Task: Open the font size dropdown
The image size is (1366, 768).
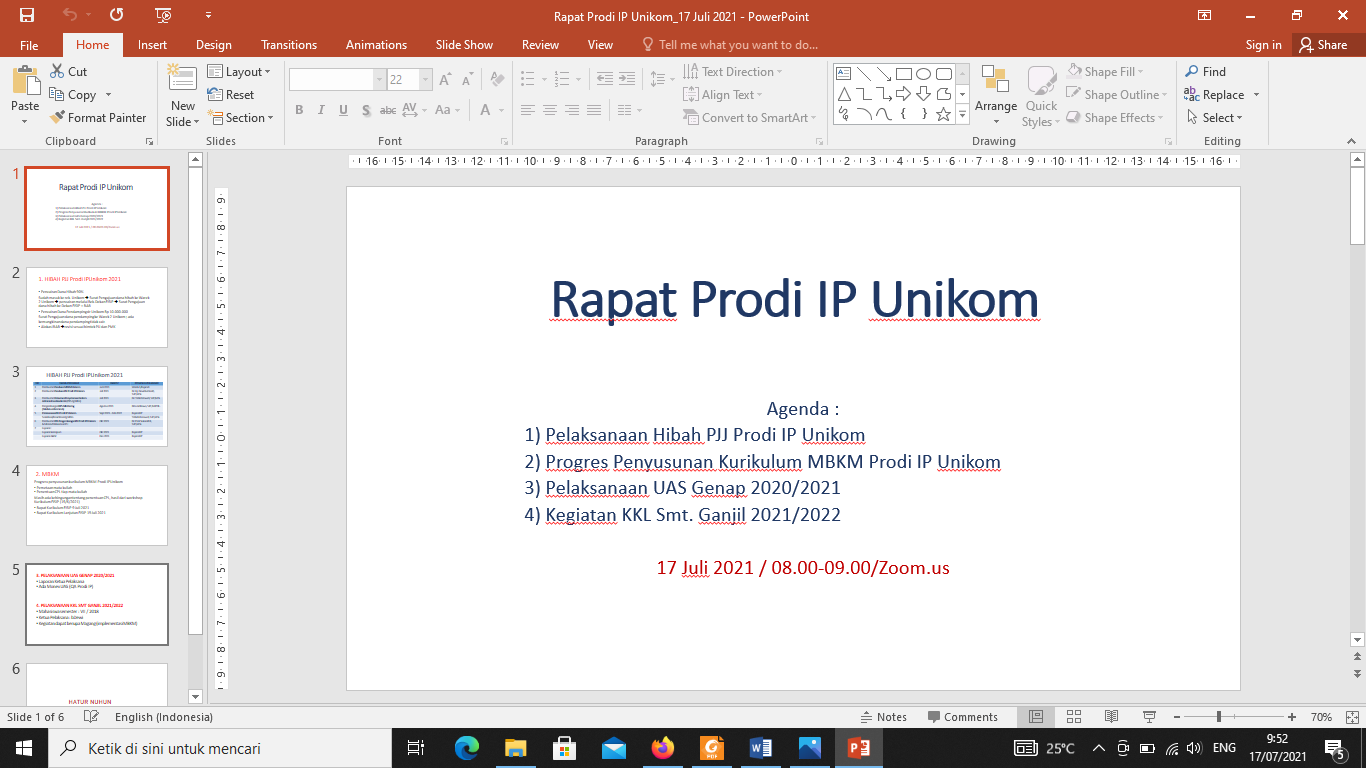Action: (x=426, y=80)
